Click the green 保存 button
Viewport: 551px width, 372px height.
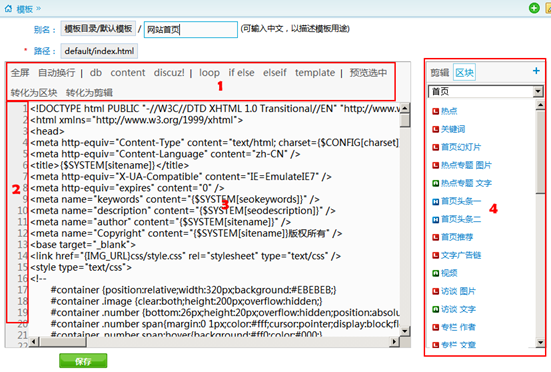coord(83,361)
